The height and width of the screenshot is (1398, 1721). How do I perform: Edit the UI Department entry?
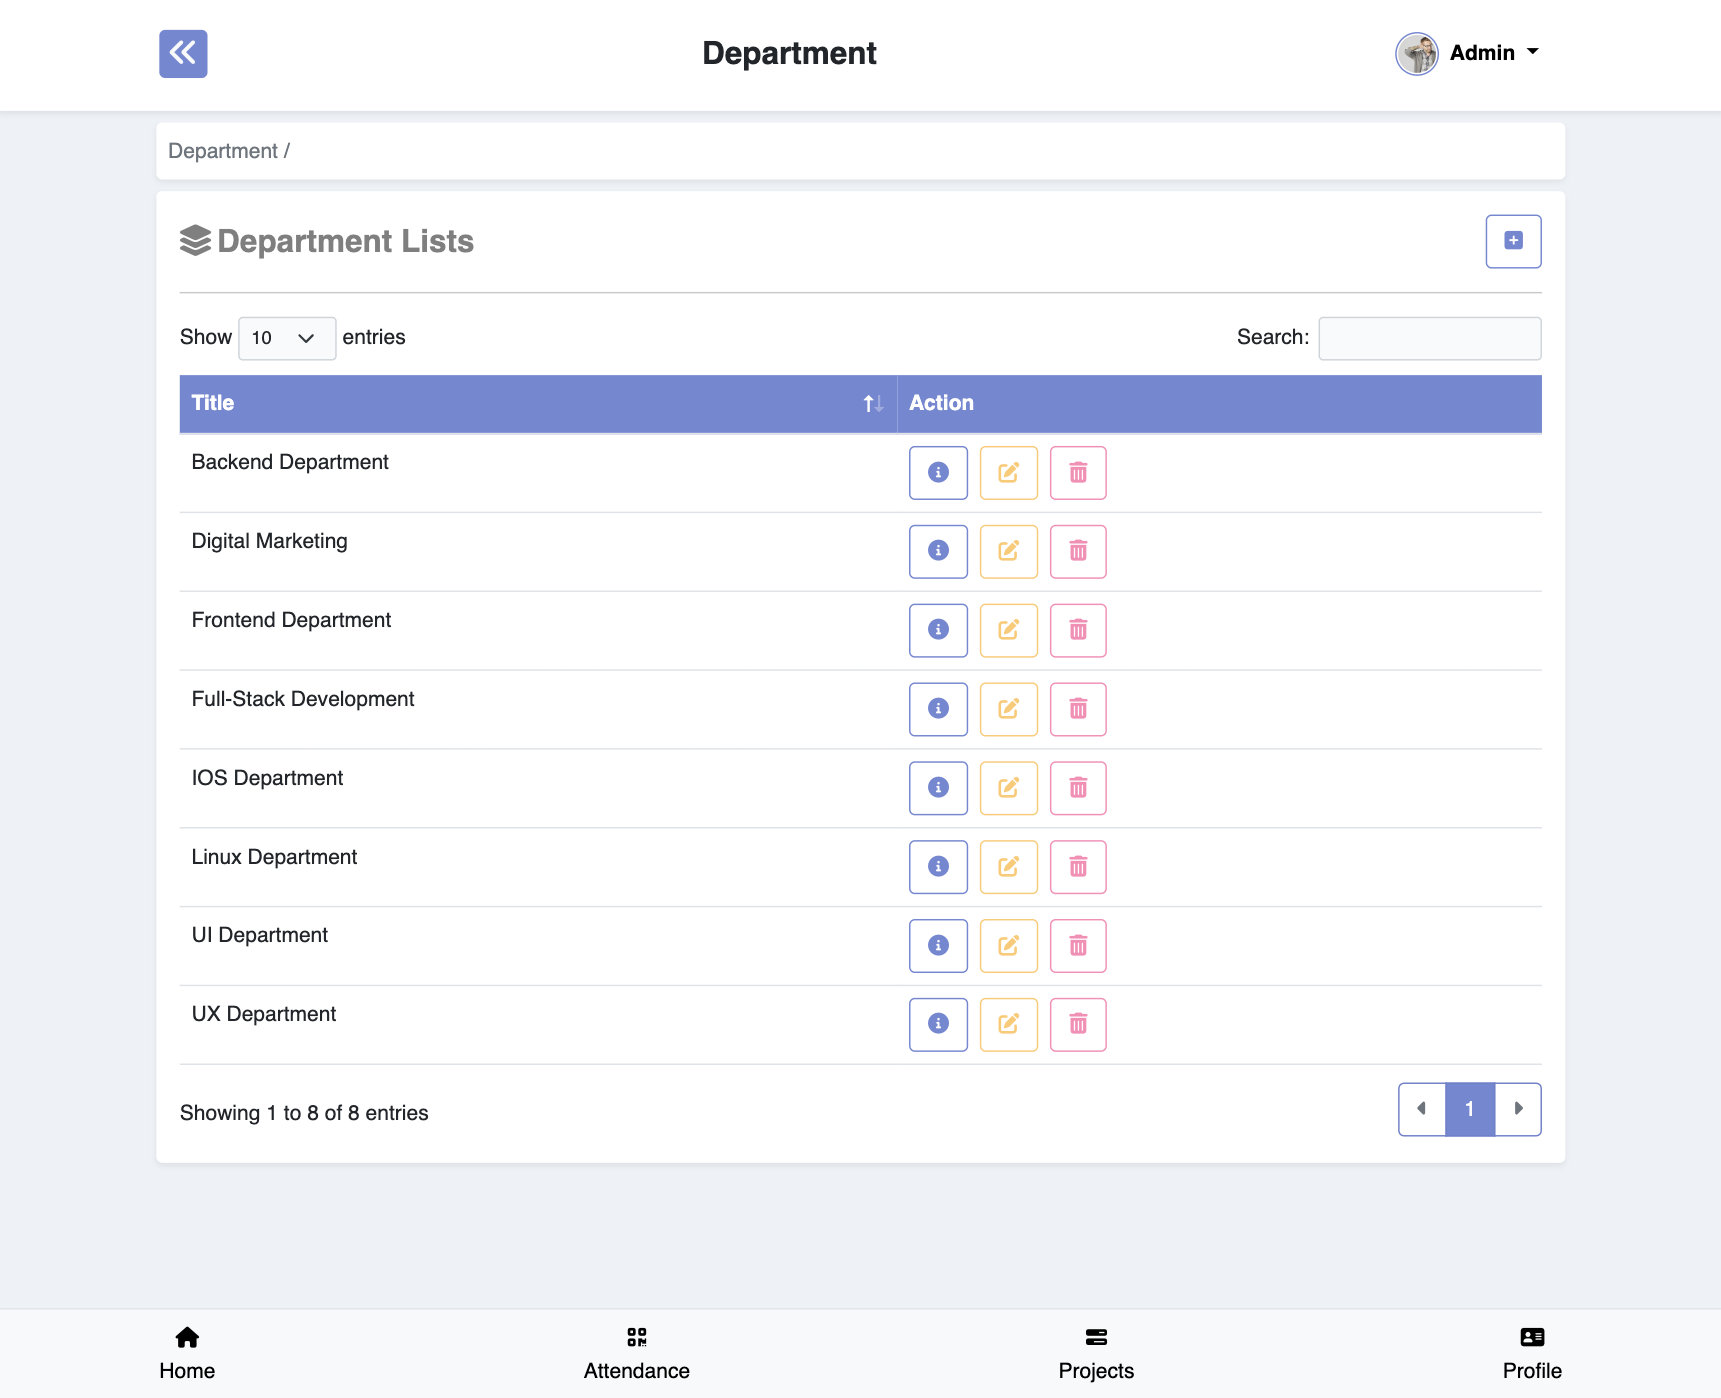tap(1008, 945)
